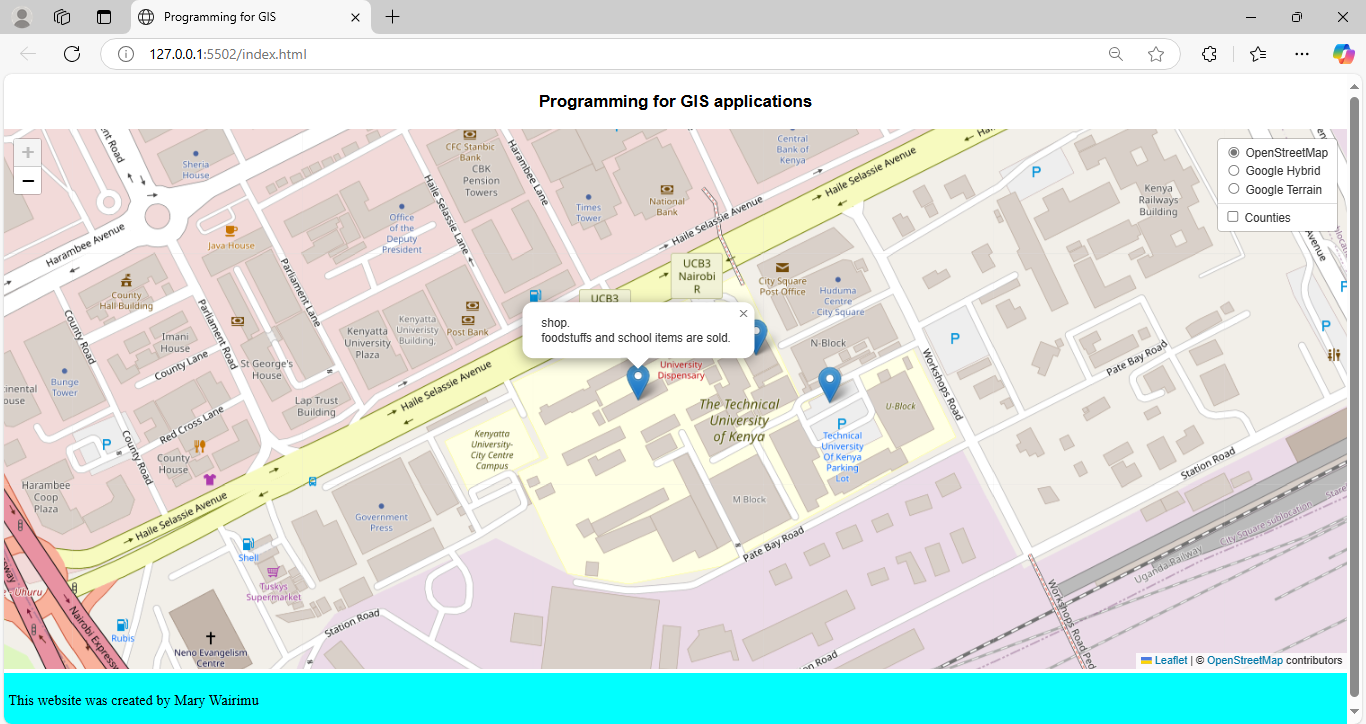Click the Times Tower label

point(588,213)
